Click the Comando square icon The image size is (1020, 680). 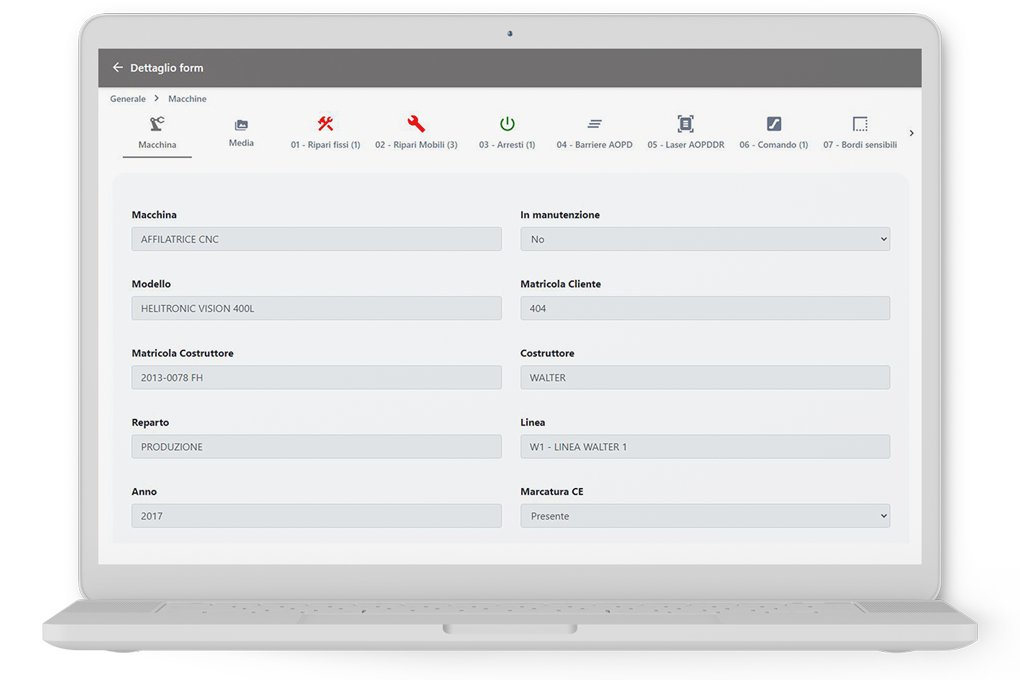(x=773, y=124)
